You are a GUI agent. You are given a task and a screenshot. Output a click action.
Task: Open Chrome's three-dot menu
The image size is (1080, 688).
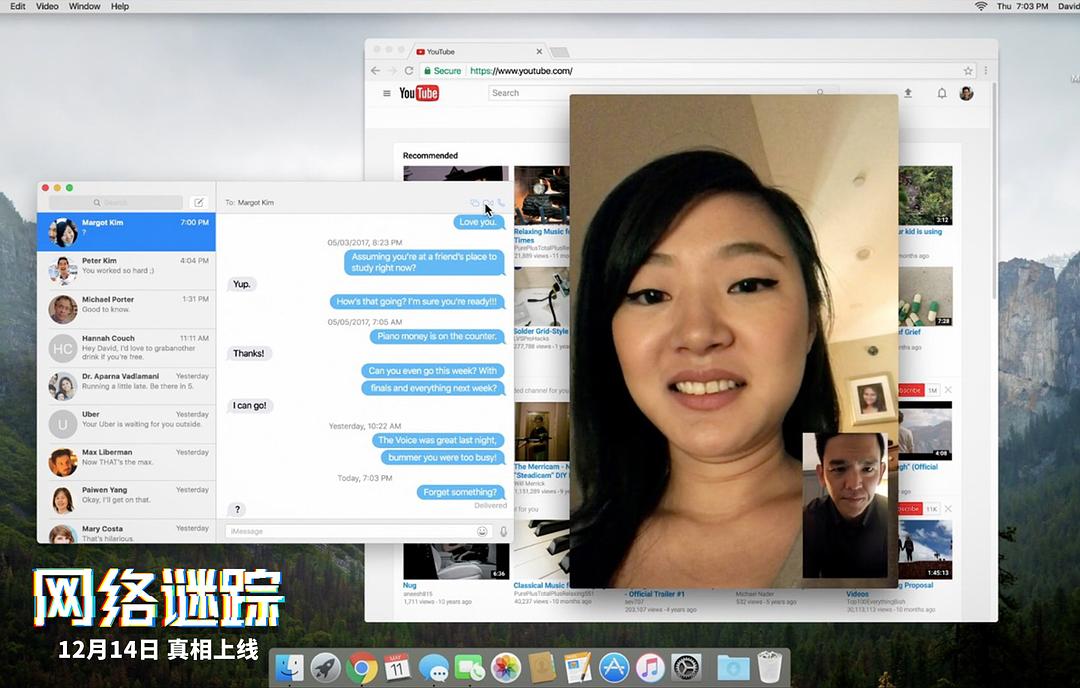click(x=986, y=71)
